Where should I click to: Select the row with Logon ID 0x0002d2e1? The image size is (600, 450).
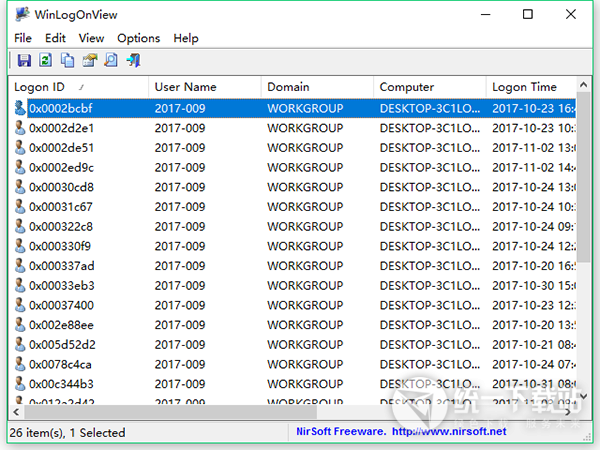tap(293, 128)
